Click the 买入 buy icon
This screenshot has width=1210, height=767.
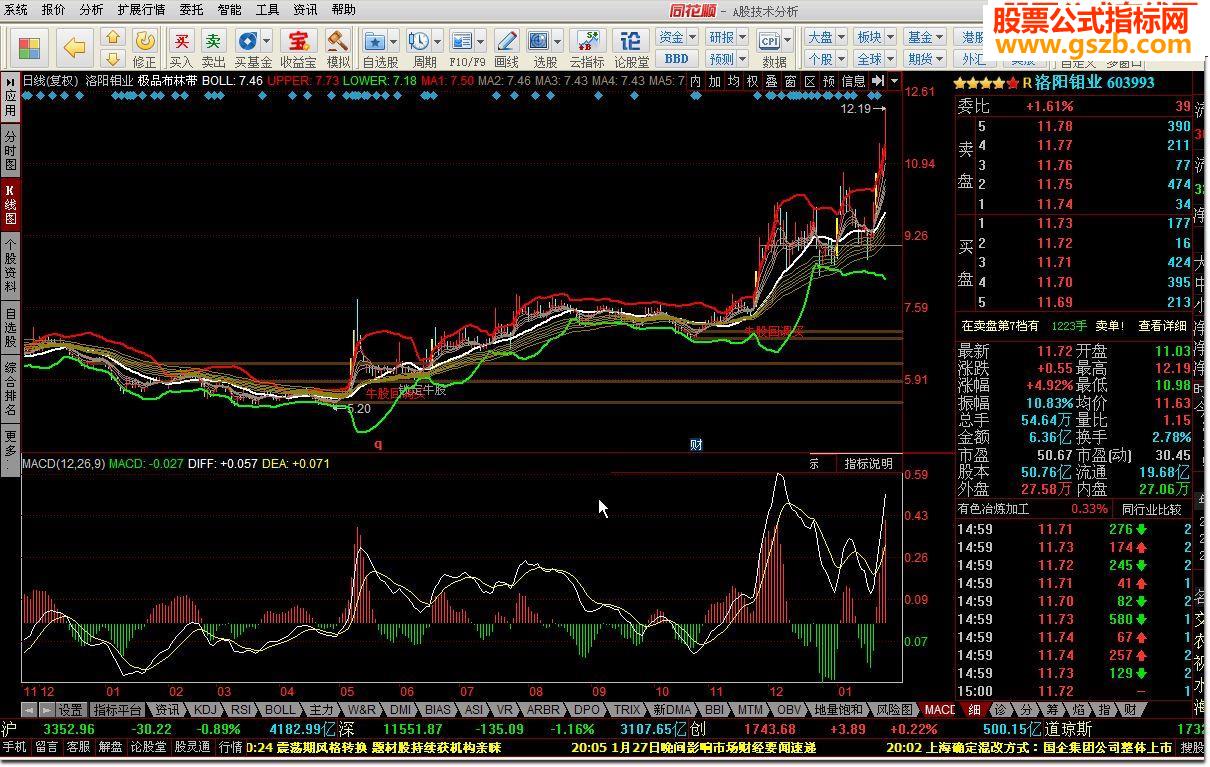[181, 41]
